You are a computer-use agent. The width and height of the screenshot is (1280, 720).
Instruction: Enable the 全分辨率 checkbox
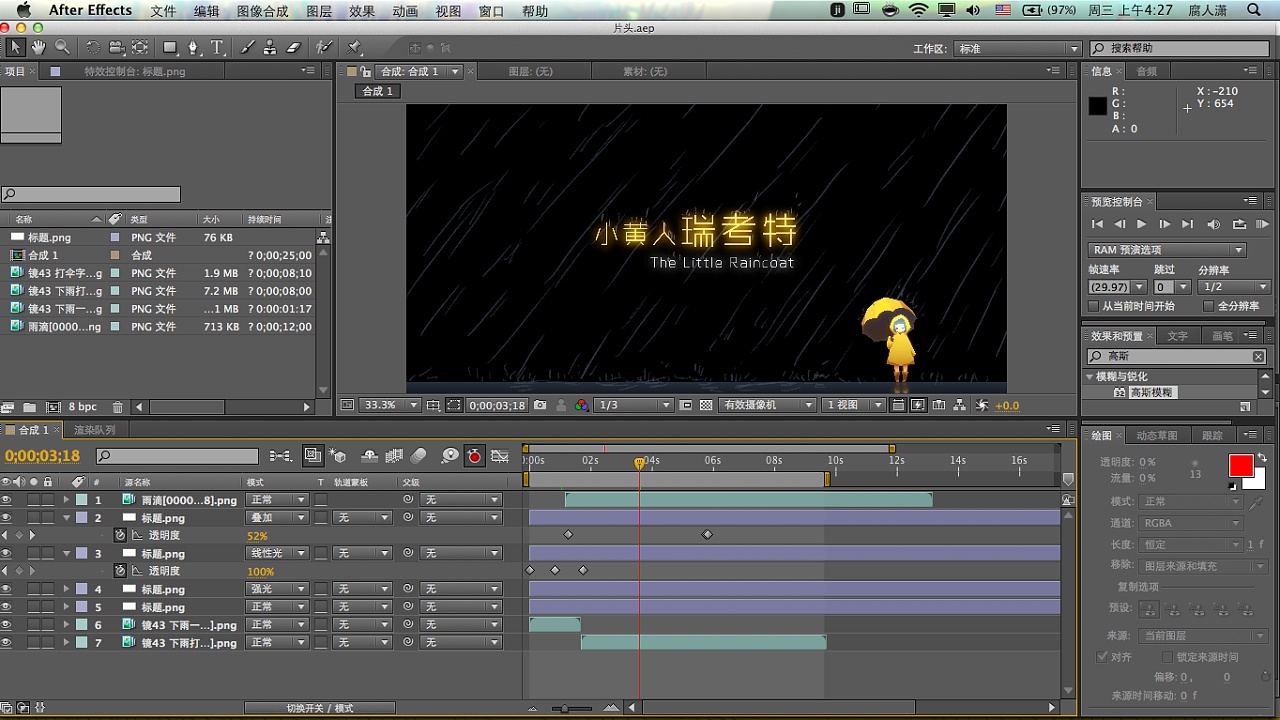coord(1208,306)
